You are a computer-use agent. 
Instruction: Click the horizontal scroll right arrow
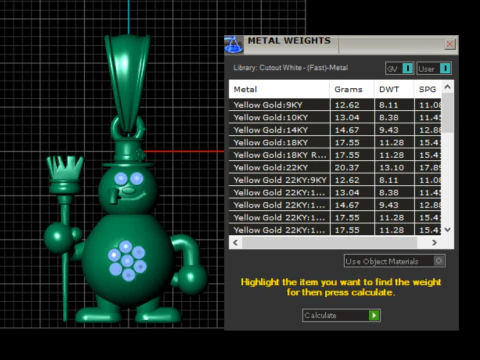point(434,243)
